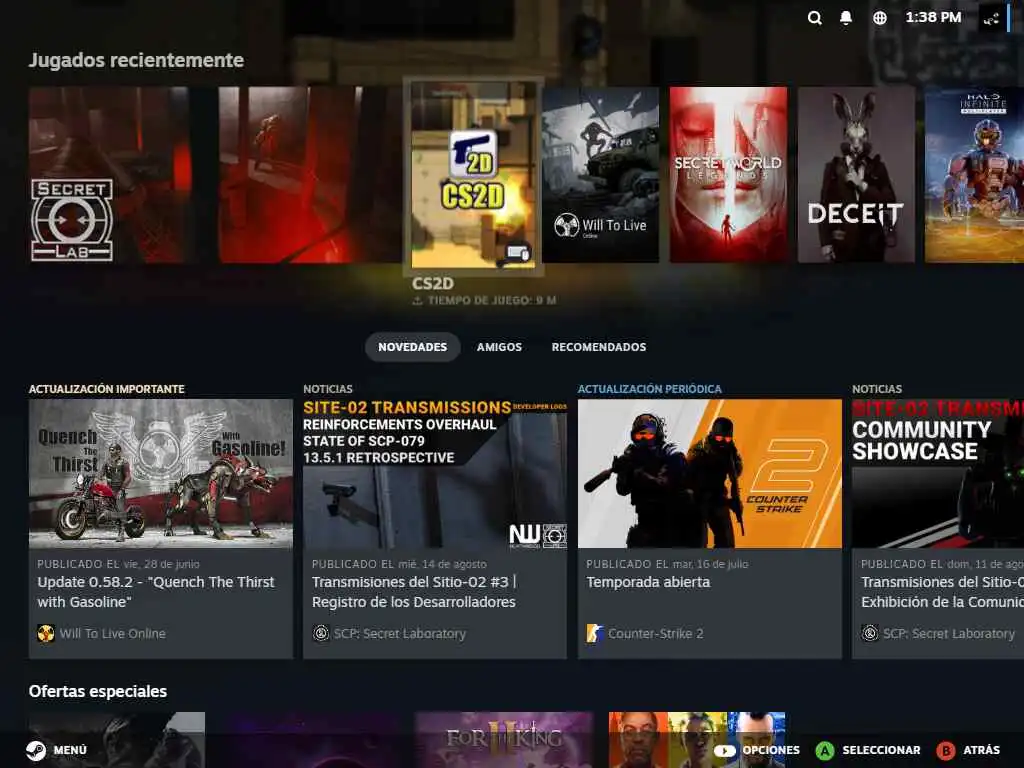The height and width of the screenshot is (768, 1024).
Task: Open the Site-02 Transmissions news image
Action: (435, 473)
